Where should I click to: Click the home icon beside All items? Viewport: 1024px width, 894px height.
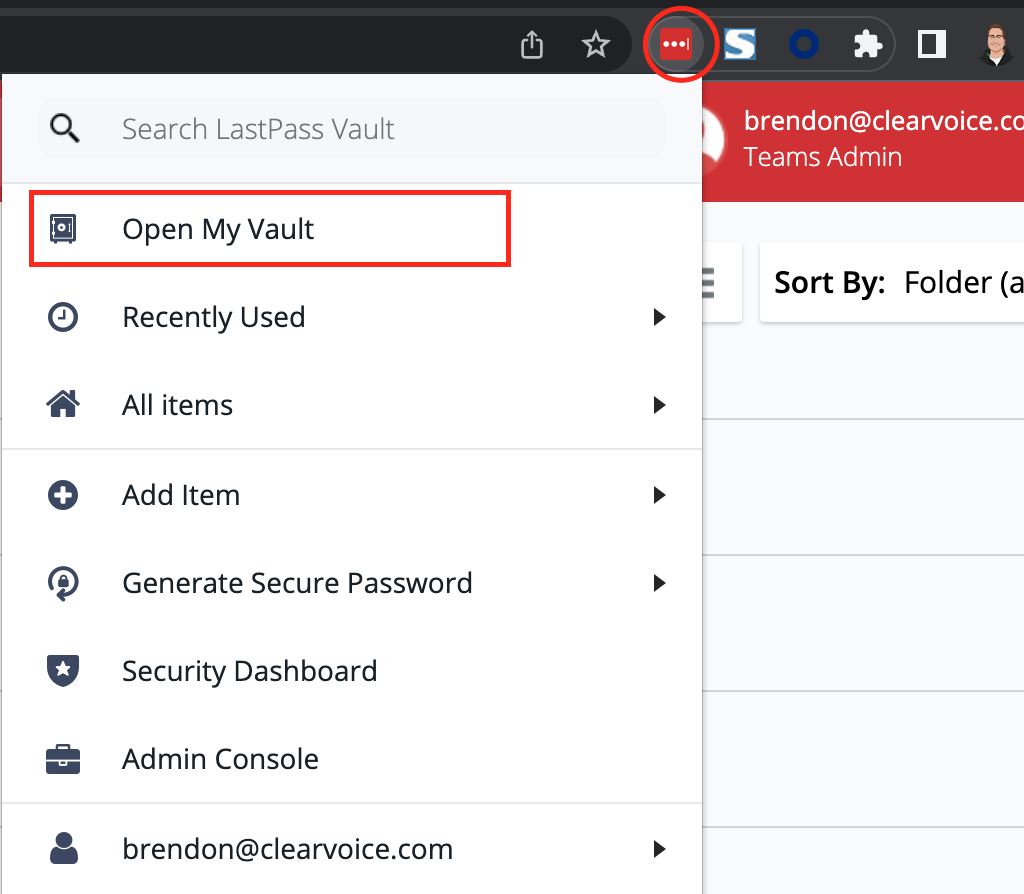[63, 404]
